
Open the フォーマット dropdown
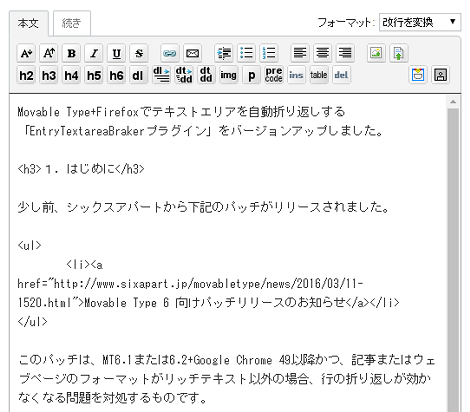coord(420,22)
